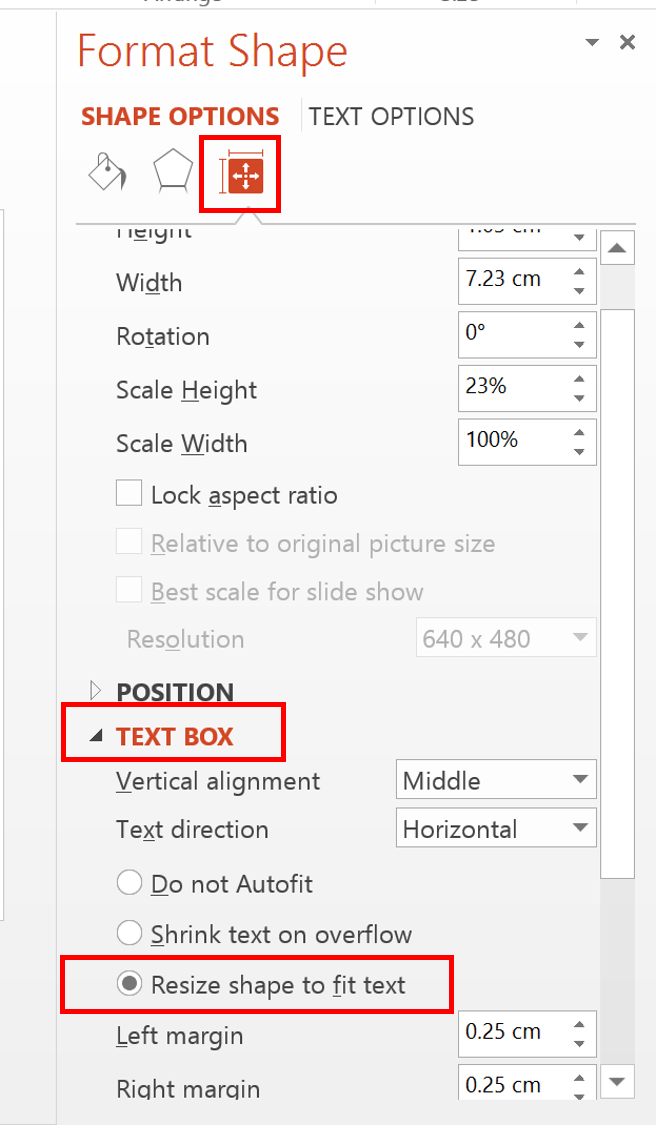The width and height of the screenshot is (656, 1125).
Task: Click the Rotation decrease spinner arrow
Action: coord(579,345)
